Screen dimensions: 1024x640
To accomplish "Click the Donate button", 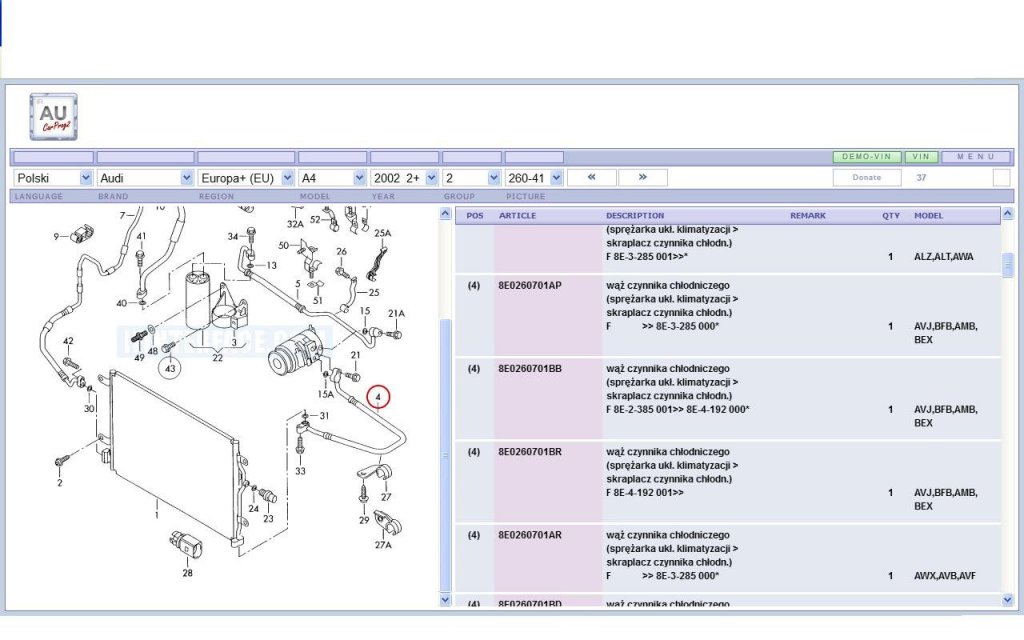I will tap(867, 178).
